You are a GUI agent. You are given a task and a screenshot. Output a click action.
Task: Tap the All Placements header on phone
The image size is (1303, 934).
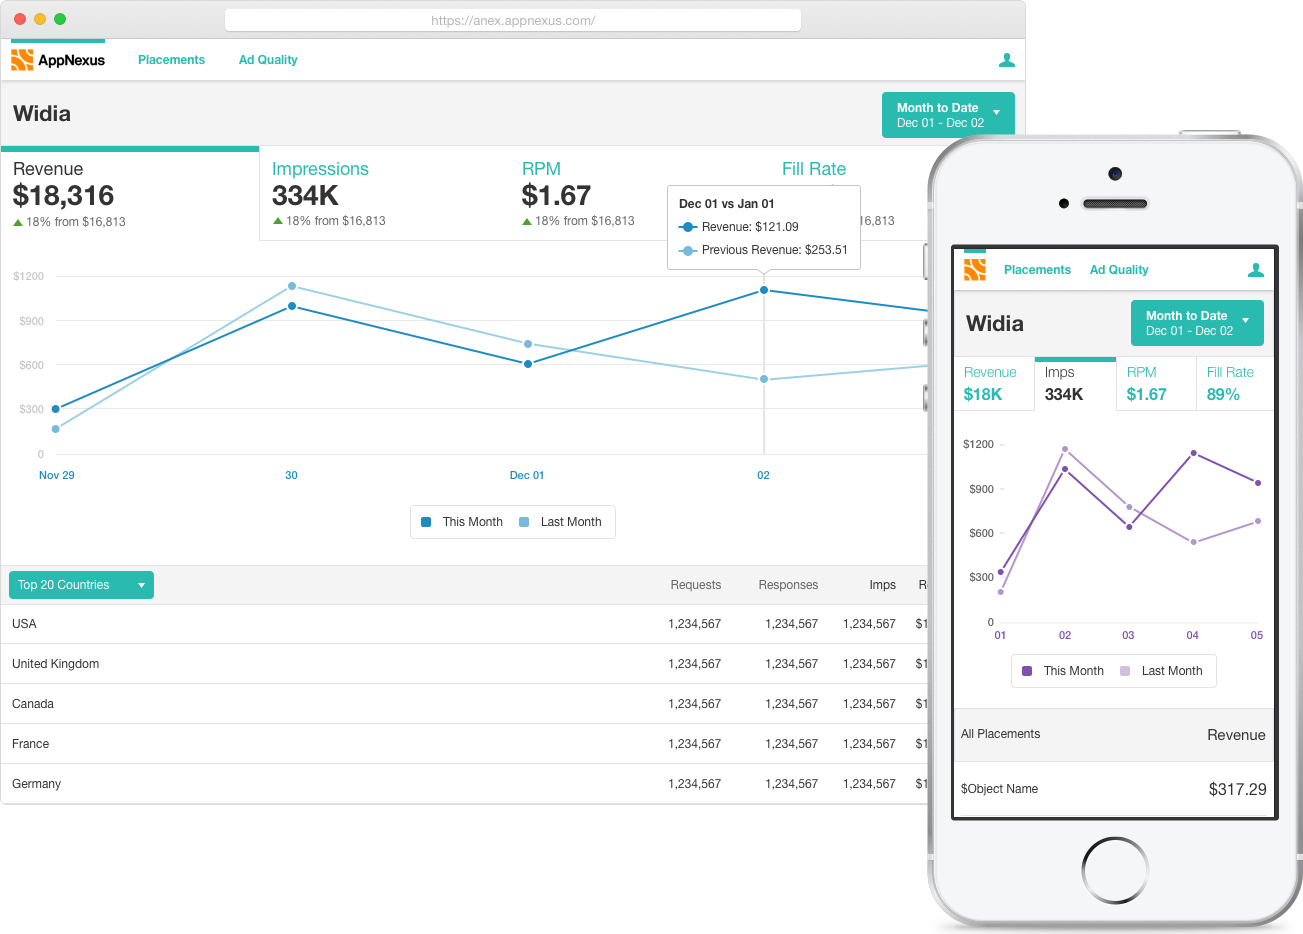(1000, 734)
